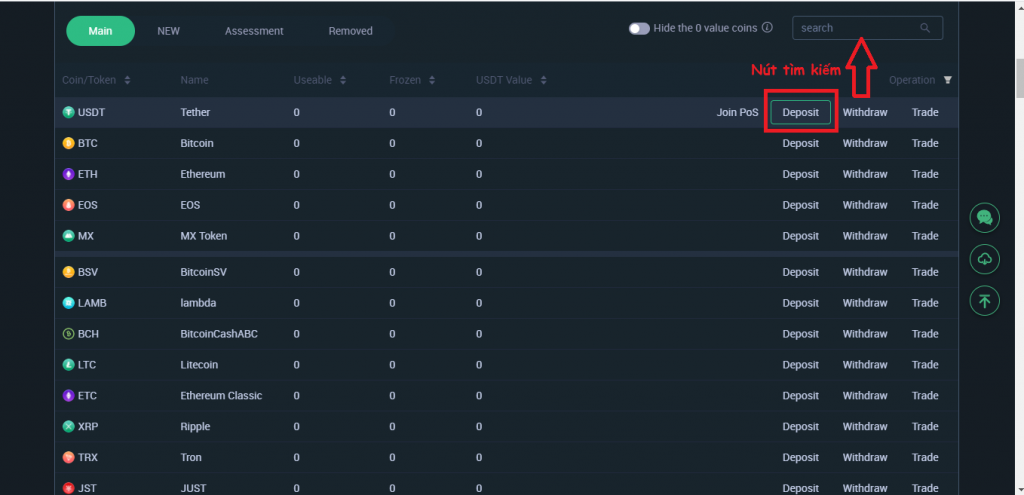Click the name lambda
This screenshot has height=495, width=1024.
click(198, 303)
